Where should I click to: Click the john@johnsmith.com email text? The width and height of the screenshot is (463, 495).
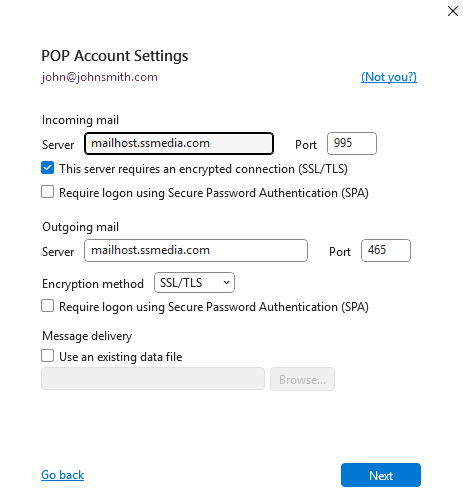coord(99,77)
